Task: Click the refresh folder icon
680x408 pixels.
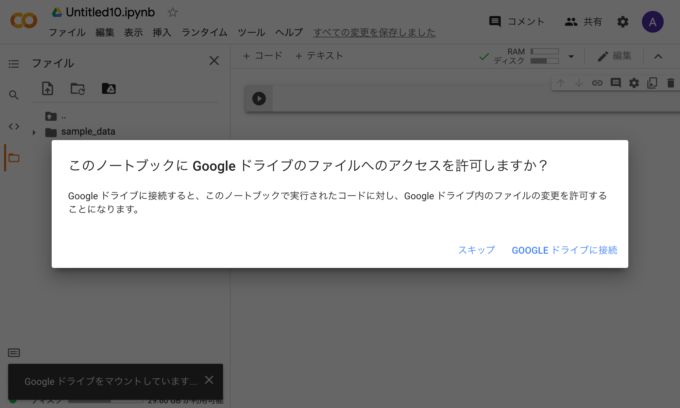Action: 78,88
